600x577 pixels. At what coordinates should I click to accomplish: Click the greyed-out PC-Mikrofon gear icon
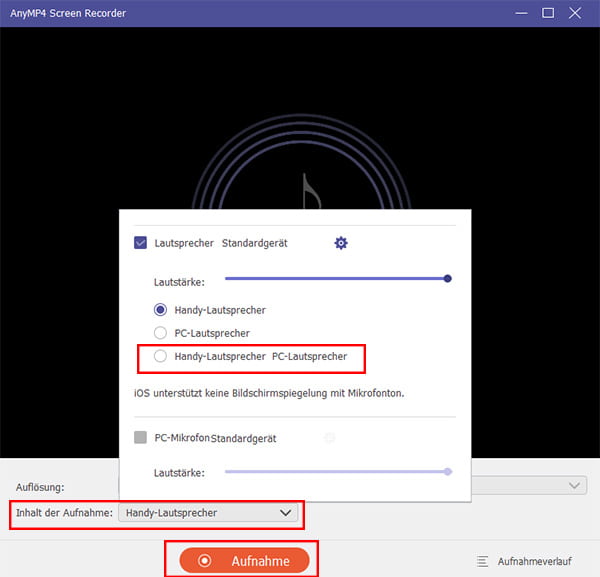coord(330,438)
